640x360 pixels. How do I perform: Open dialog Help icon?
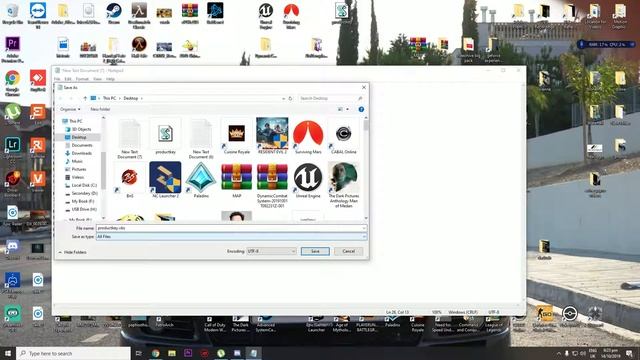coord(361,109)
